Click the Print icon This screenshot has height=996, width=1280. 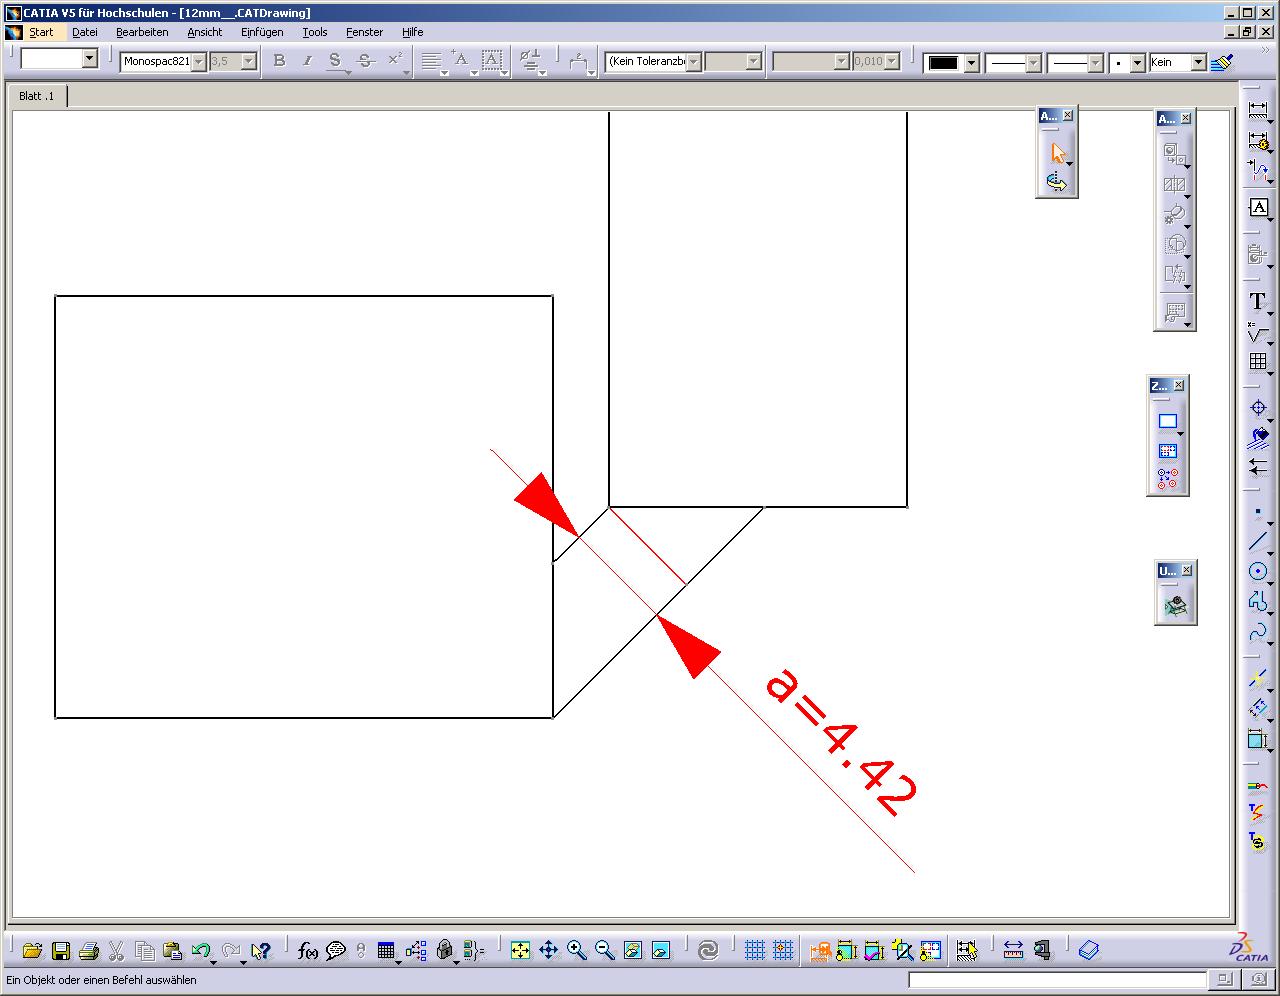88,950
